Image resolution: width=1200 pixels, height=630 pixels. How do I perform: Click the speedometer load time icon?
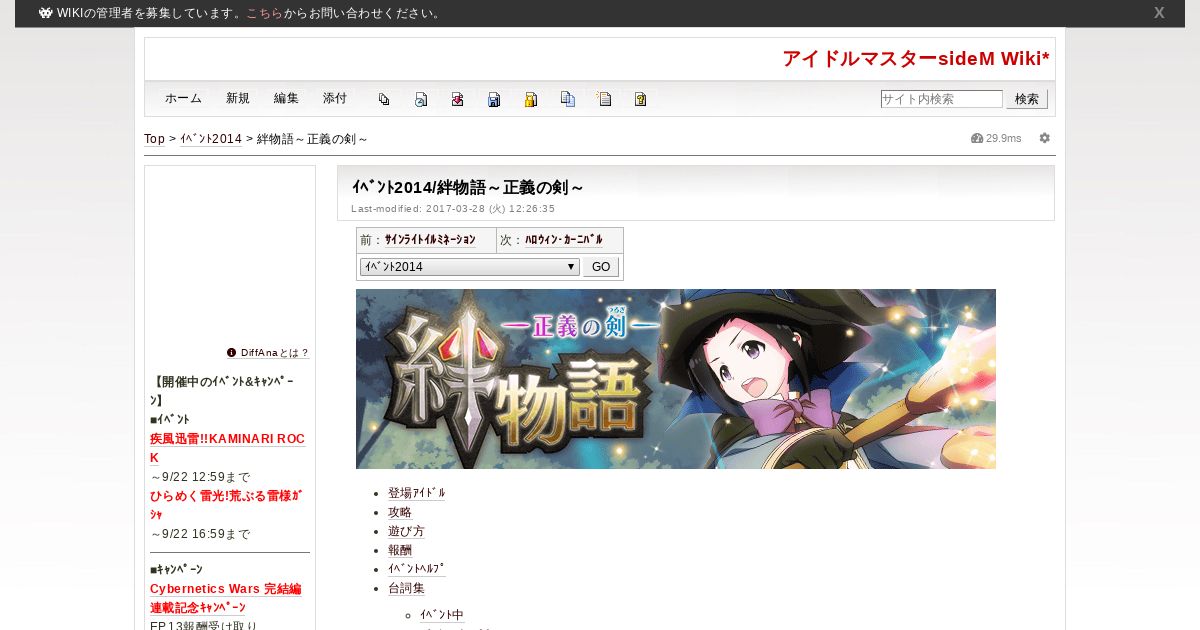click(977, 138)
